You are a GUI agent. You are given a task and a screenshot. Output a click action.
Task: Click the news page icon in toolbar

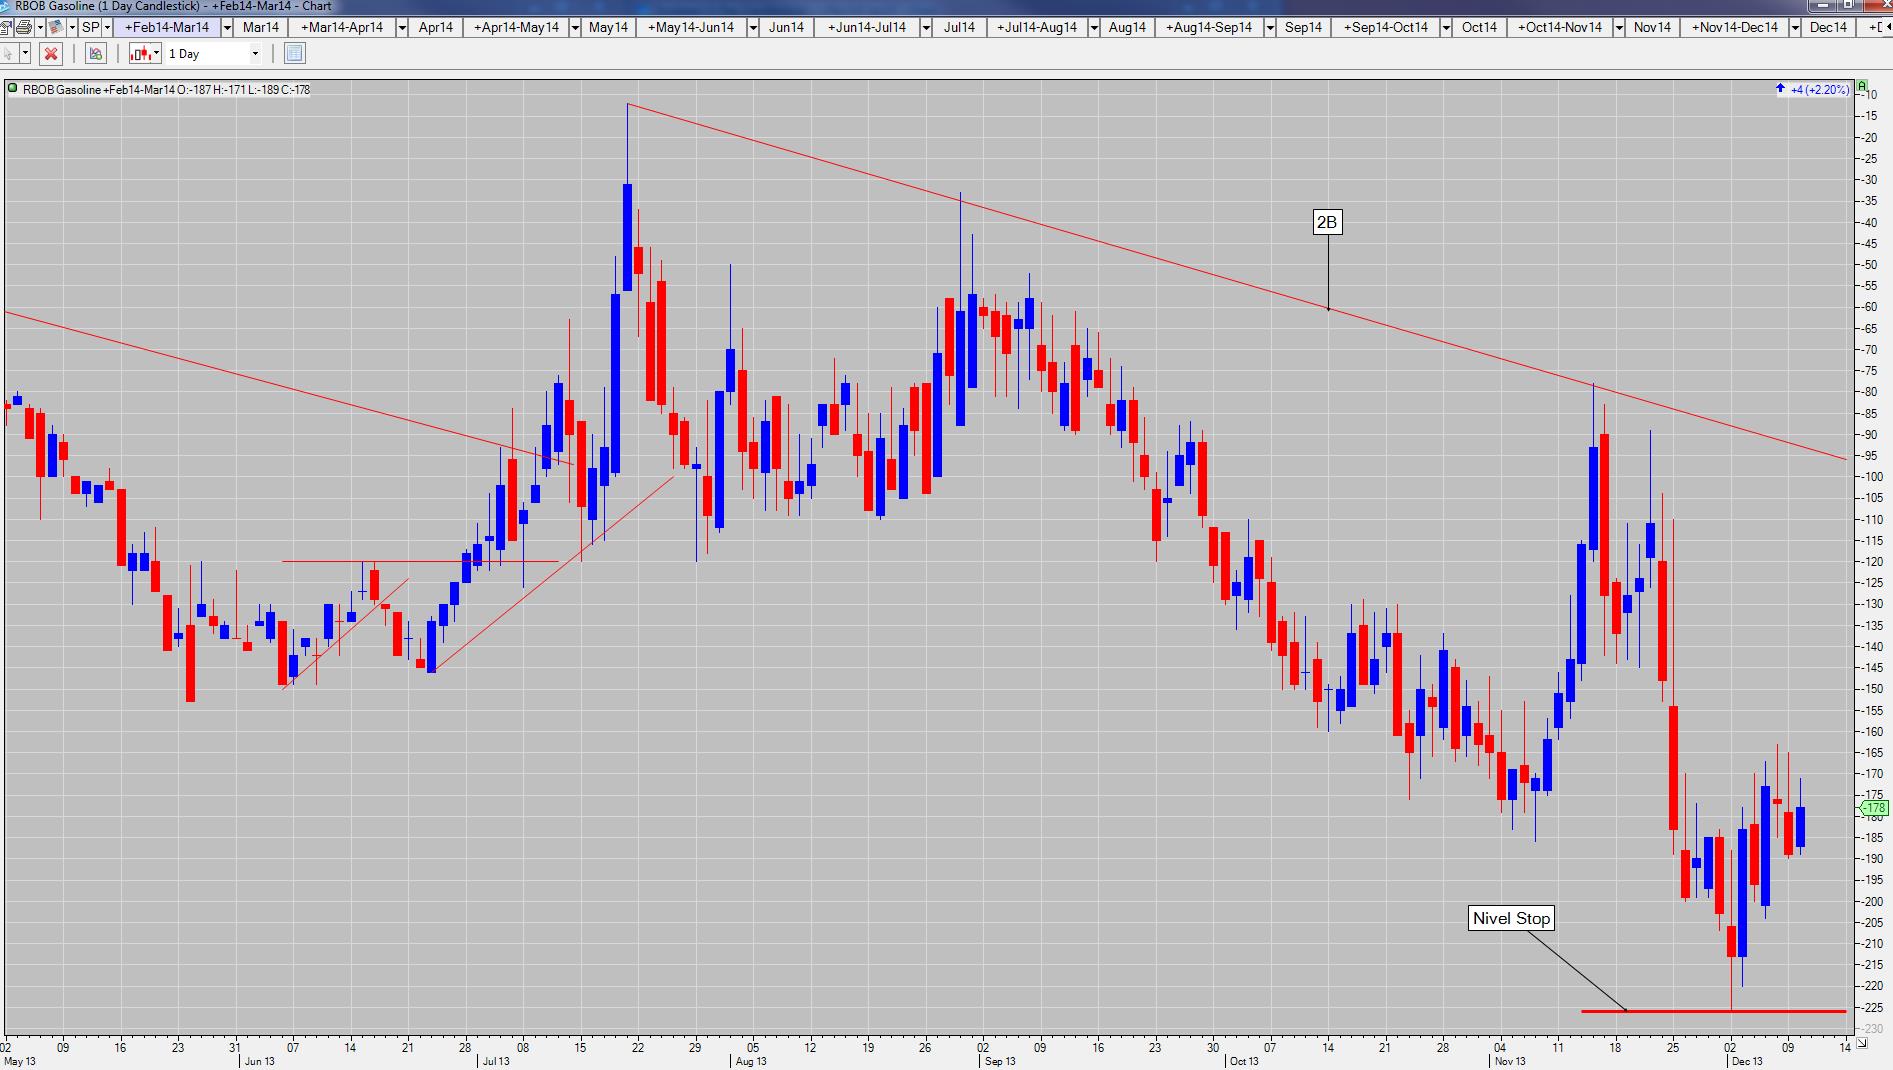56,27
